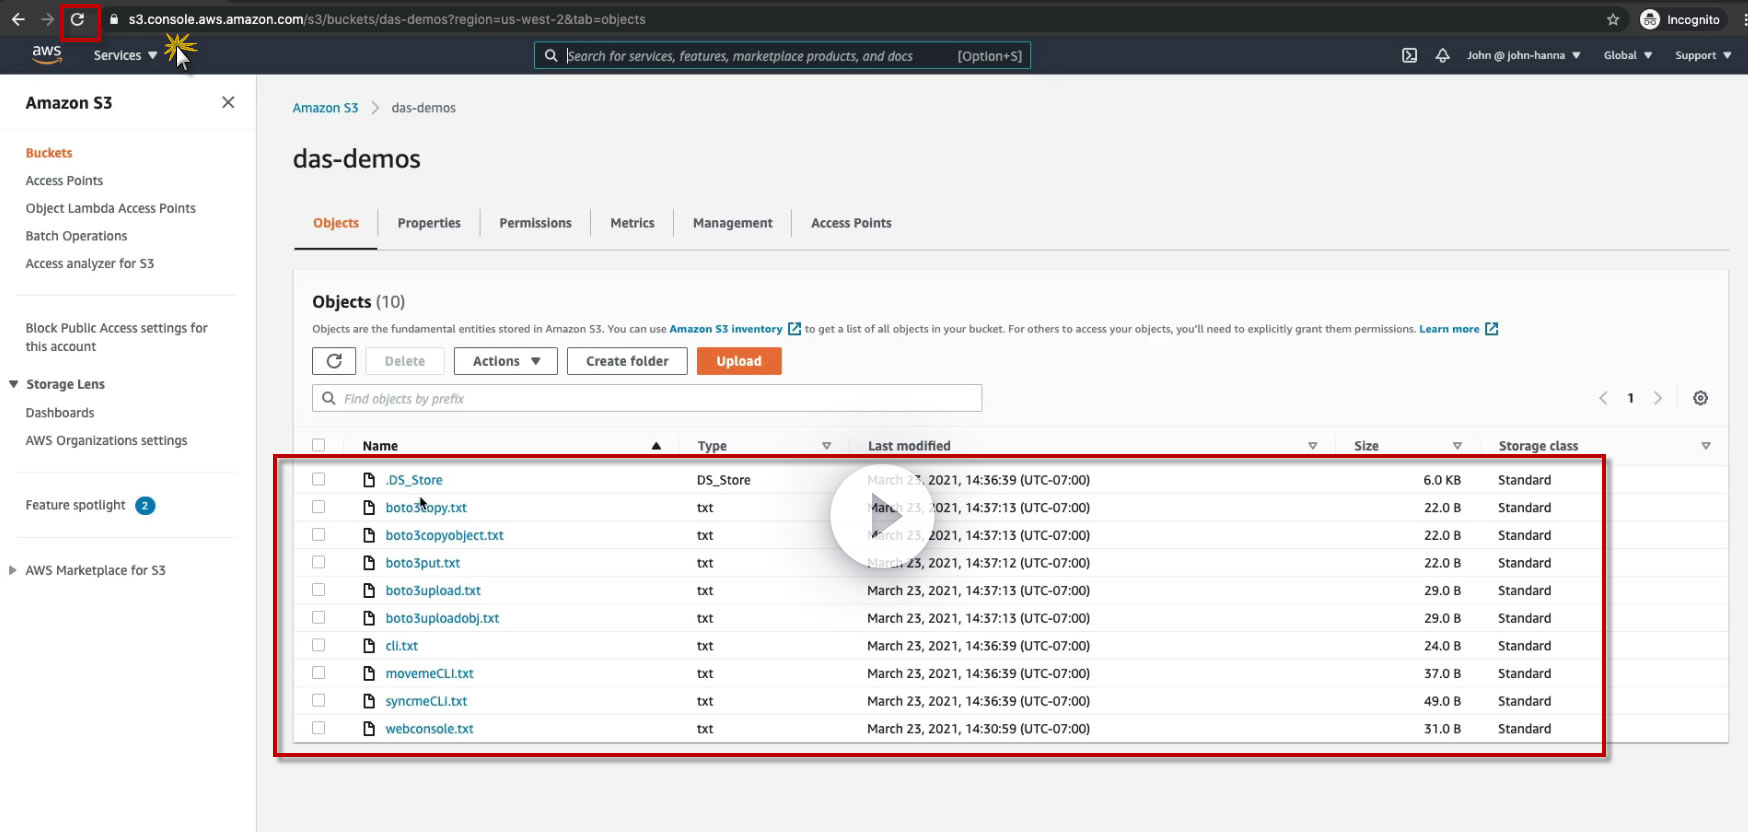Close the Amazon S3 side navigation panel

228,102
